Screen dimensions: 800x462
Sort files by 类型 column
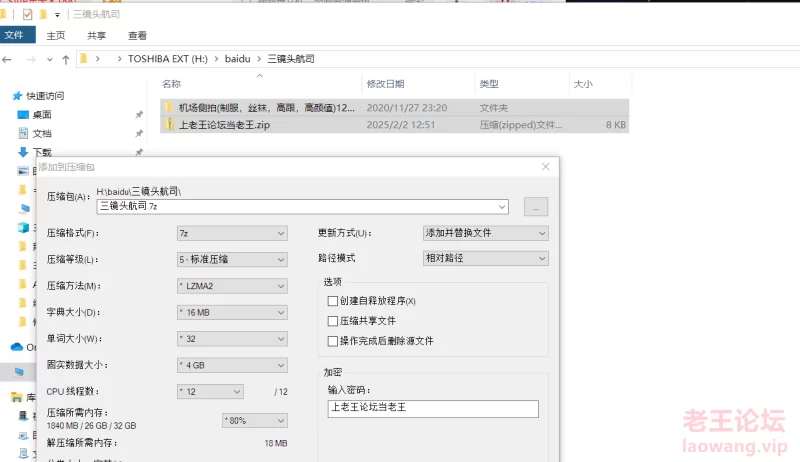[489, 84]
